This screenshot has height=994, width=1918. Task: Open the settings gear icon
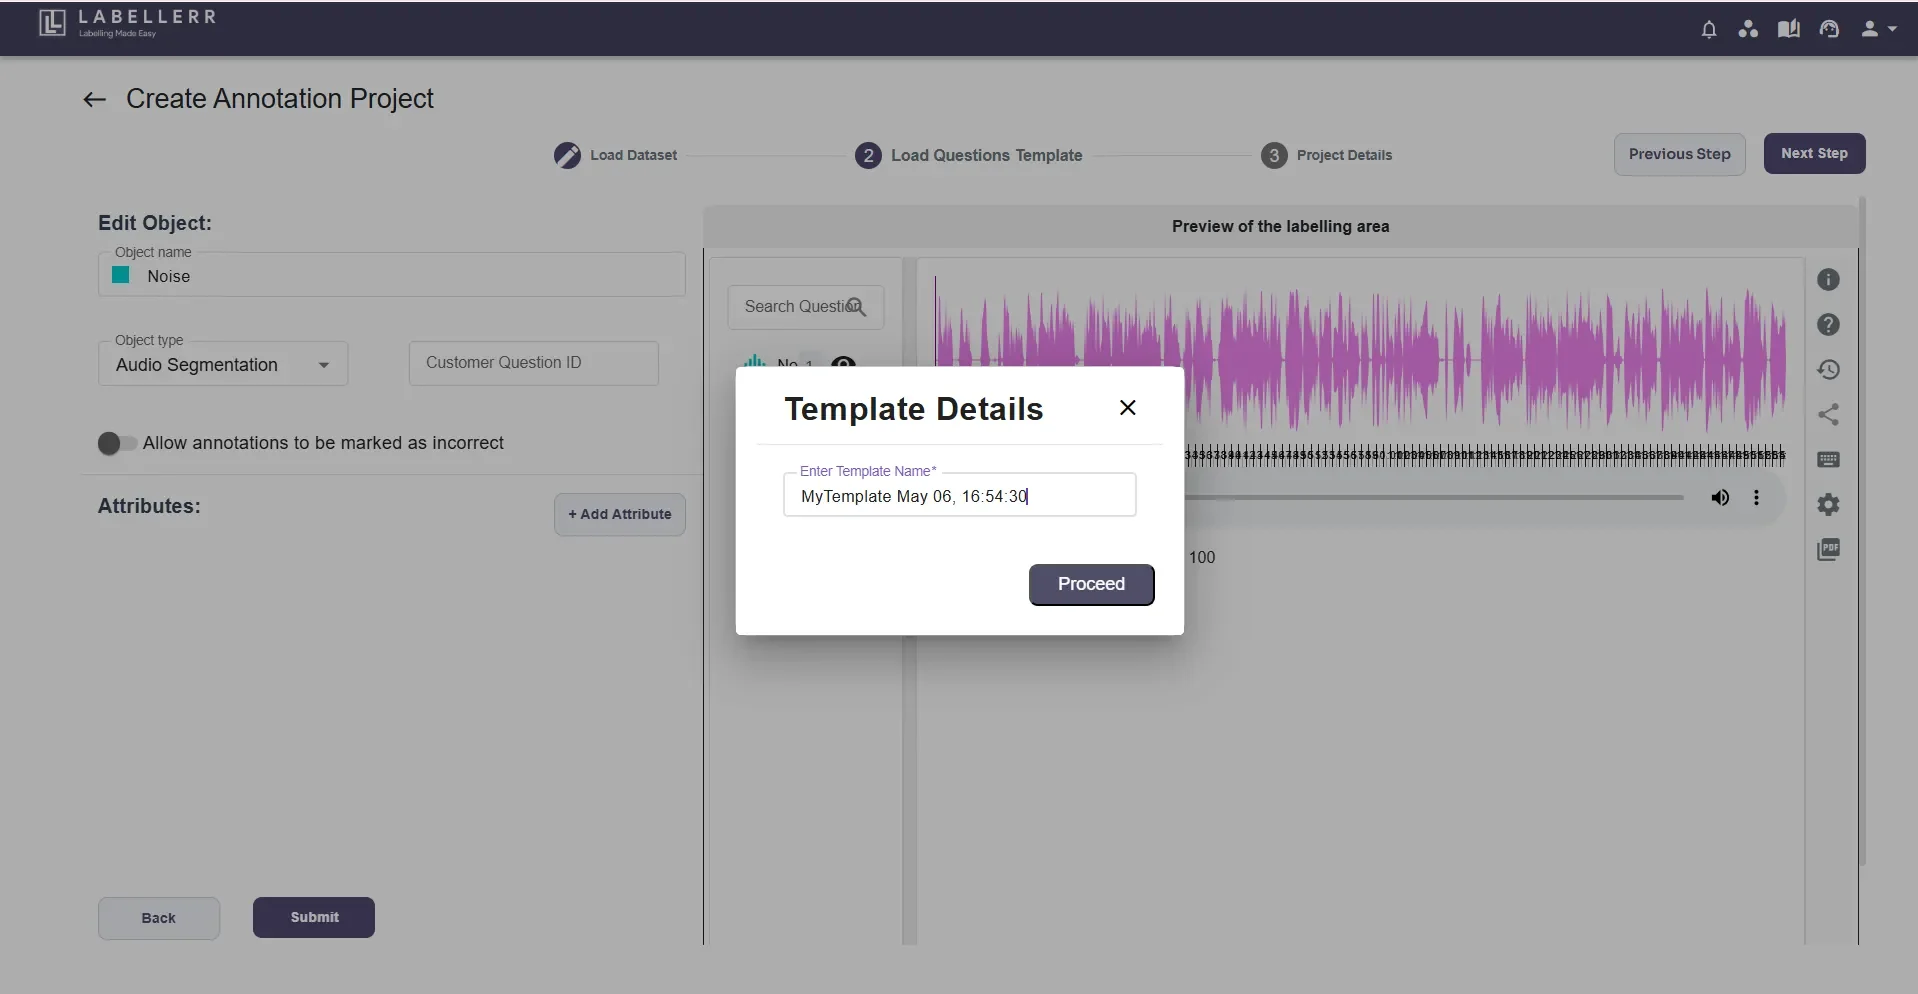[x=1828, y=505]
